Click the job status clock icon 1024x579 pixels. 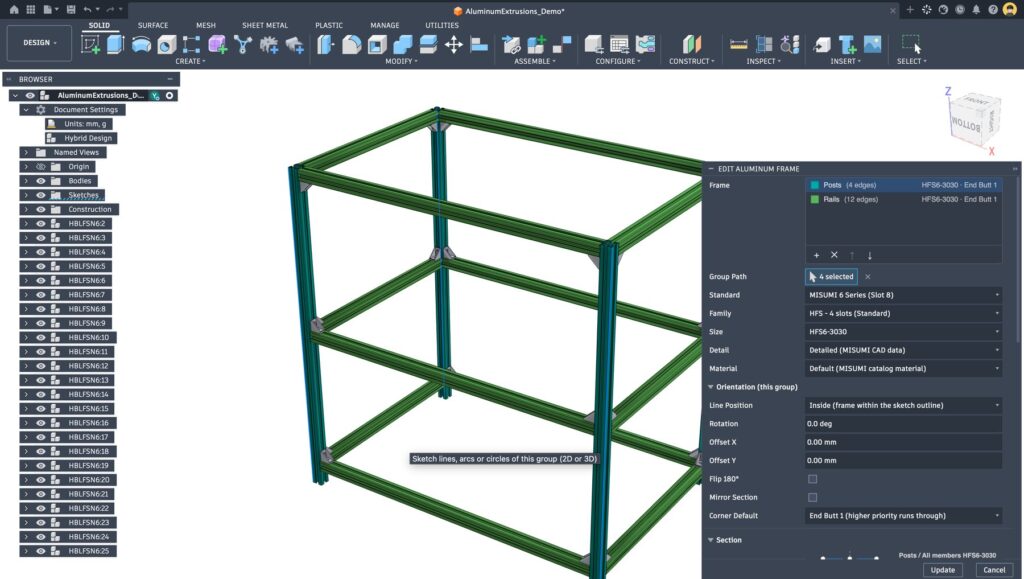point(959,10)
